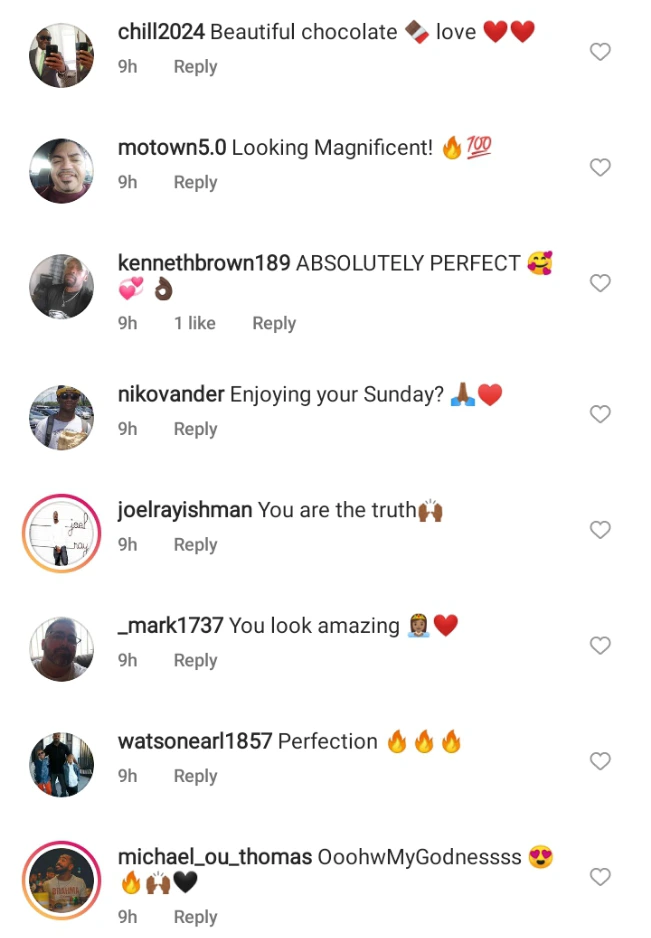Image resolution: width=651 pixels, height=938 pixels.
Task: Tap watsonearl1857's profile picture
Action: point(62,765)
